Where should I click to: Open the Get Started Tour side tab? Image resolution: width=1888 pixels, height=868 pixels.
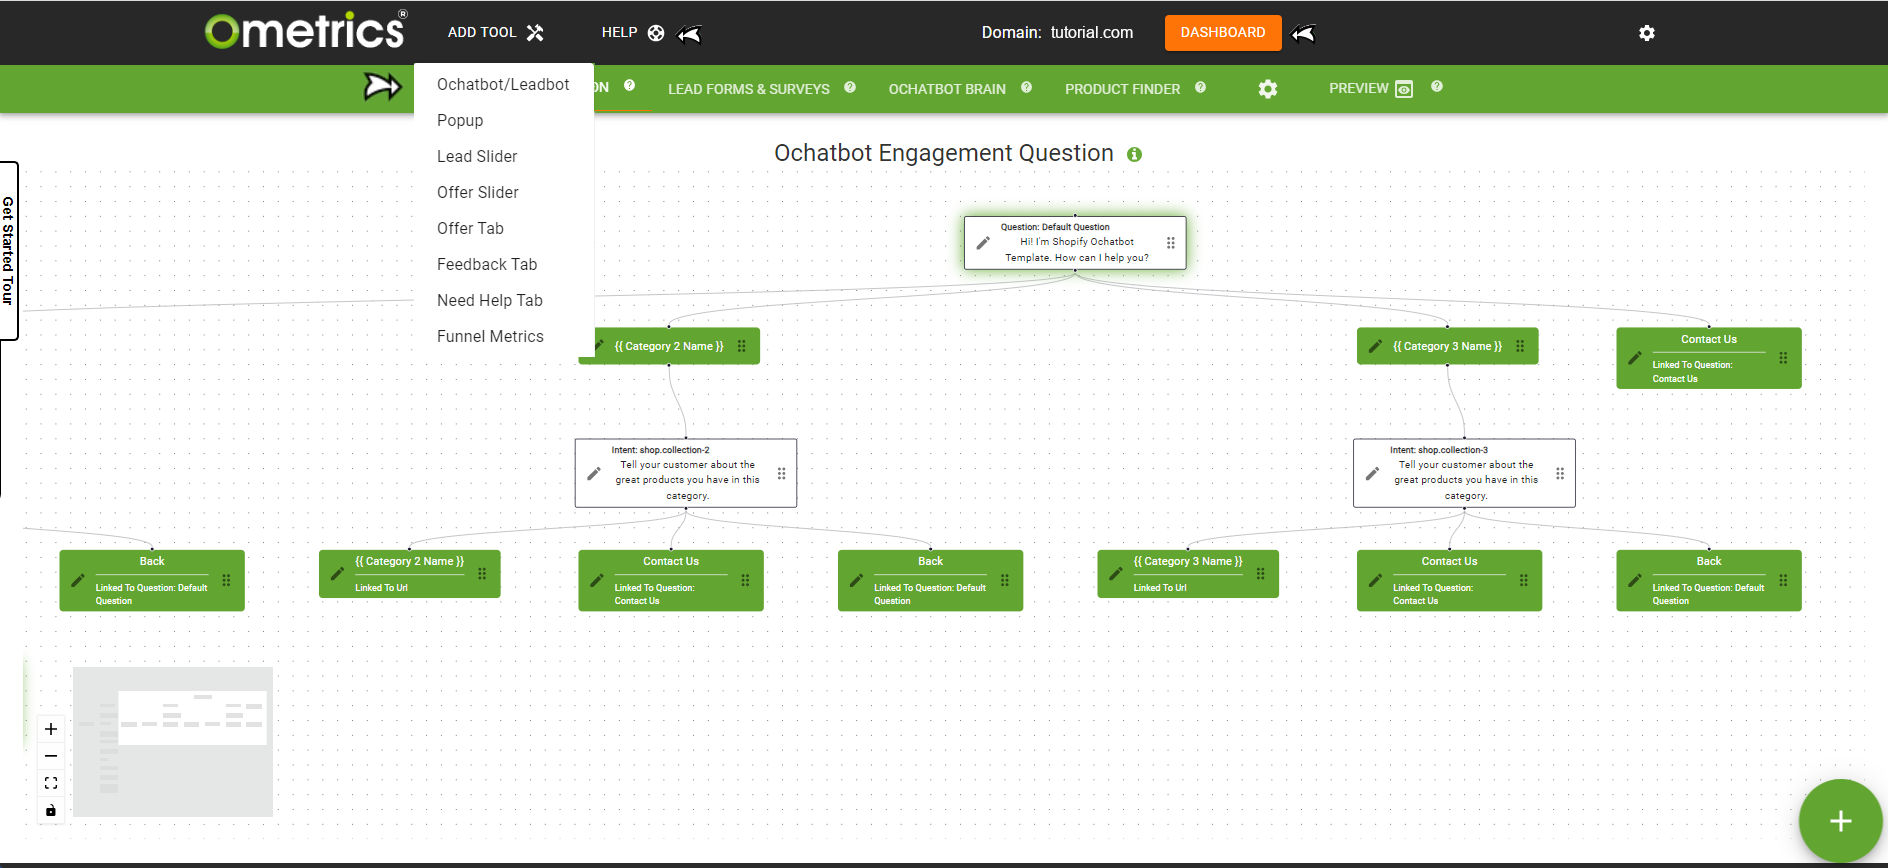coord(8,250)
